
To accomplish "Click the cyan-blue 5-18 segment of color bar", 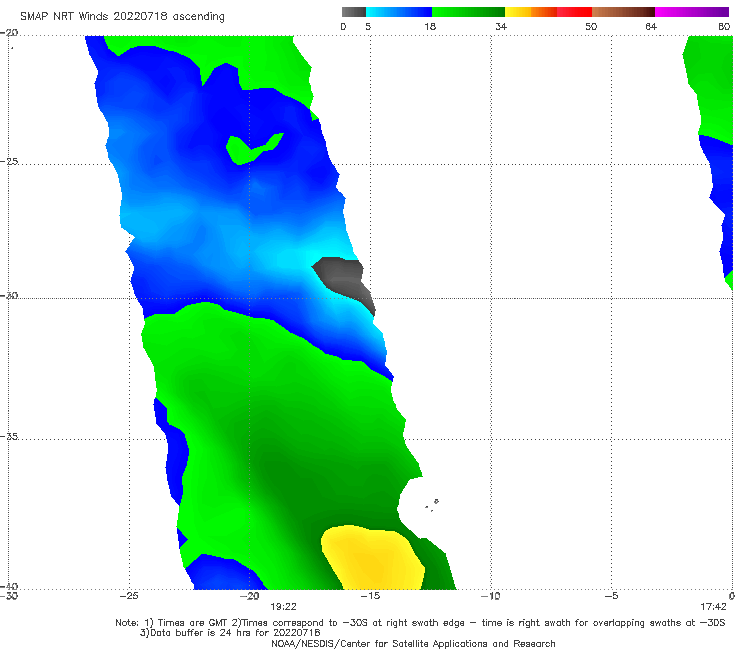I will pos(399,12).
